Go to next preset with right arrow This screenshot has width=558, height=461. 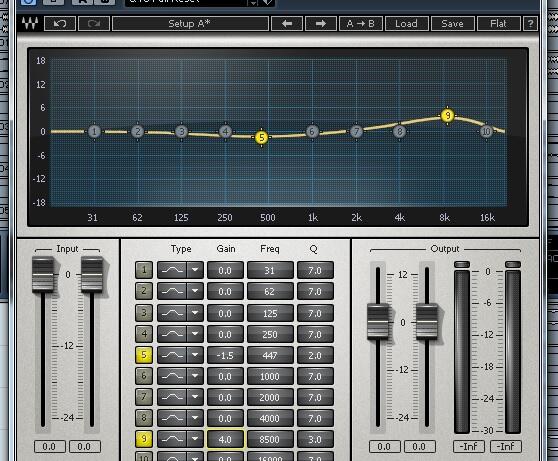pos(321,24)
